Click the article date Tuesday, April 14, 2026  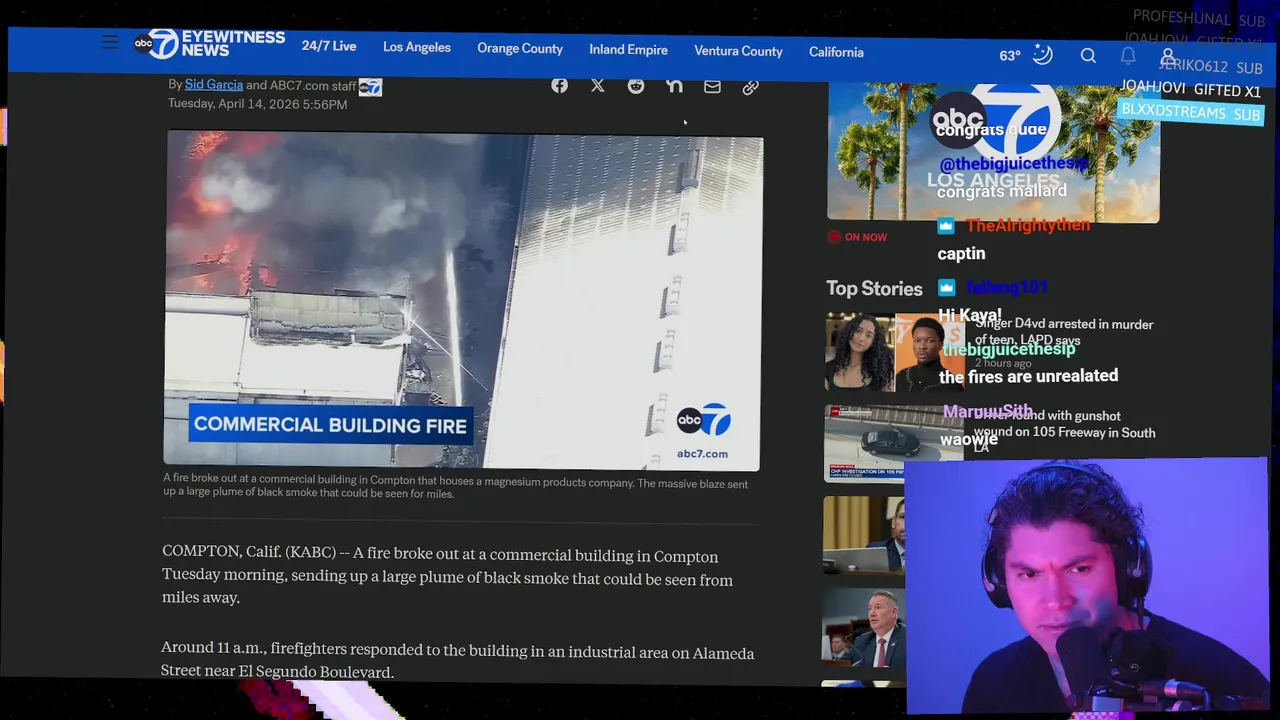(x=257, y=104)
